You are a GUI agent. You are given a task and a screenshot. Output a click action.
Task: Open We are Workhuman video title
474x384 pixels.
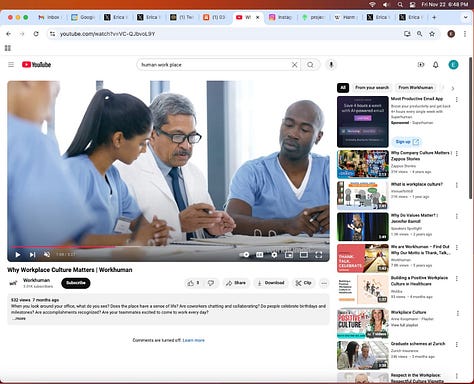(420, 250)
